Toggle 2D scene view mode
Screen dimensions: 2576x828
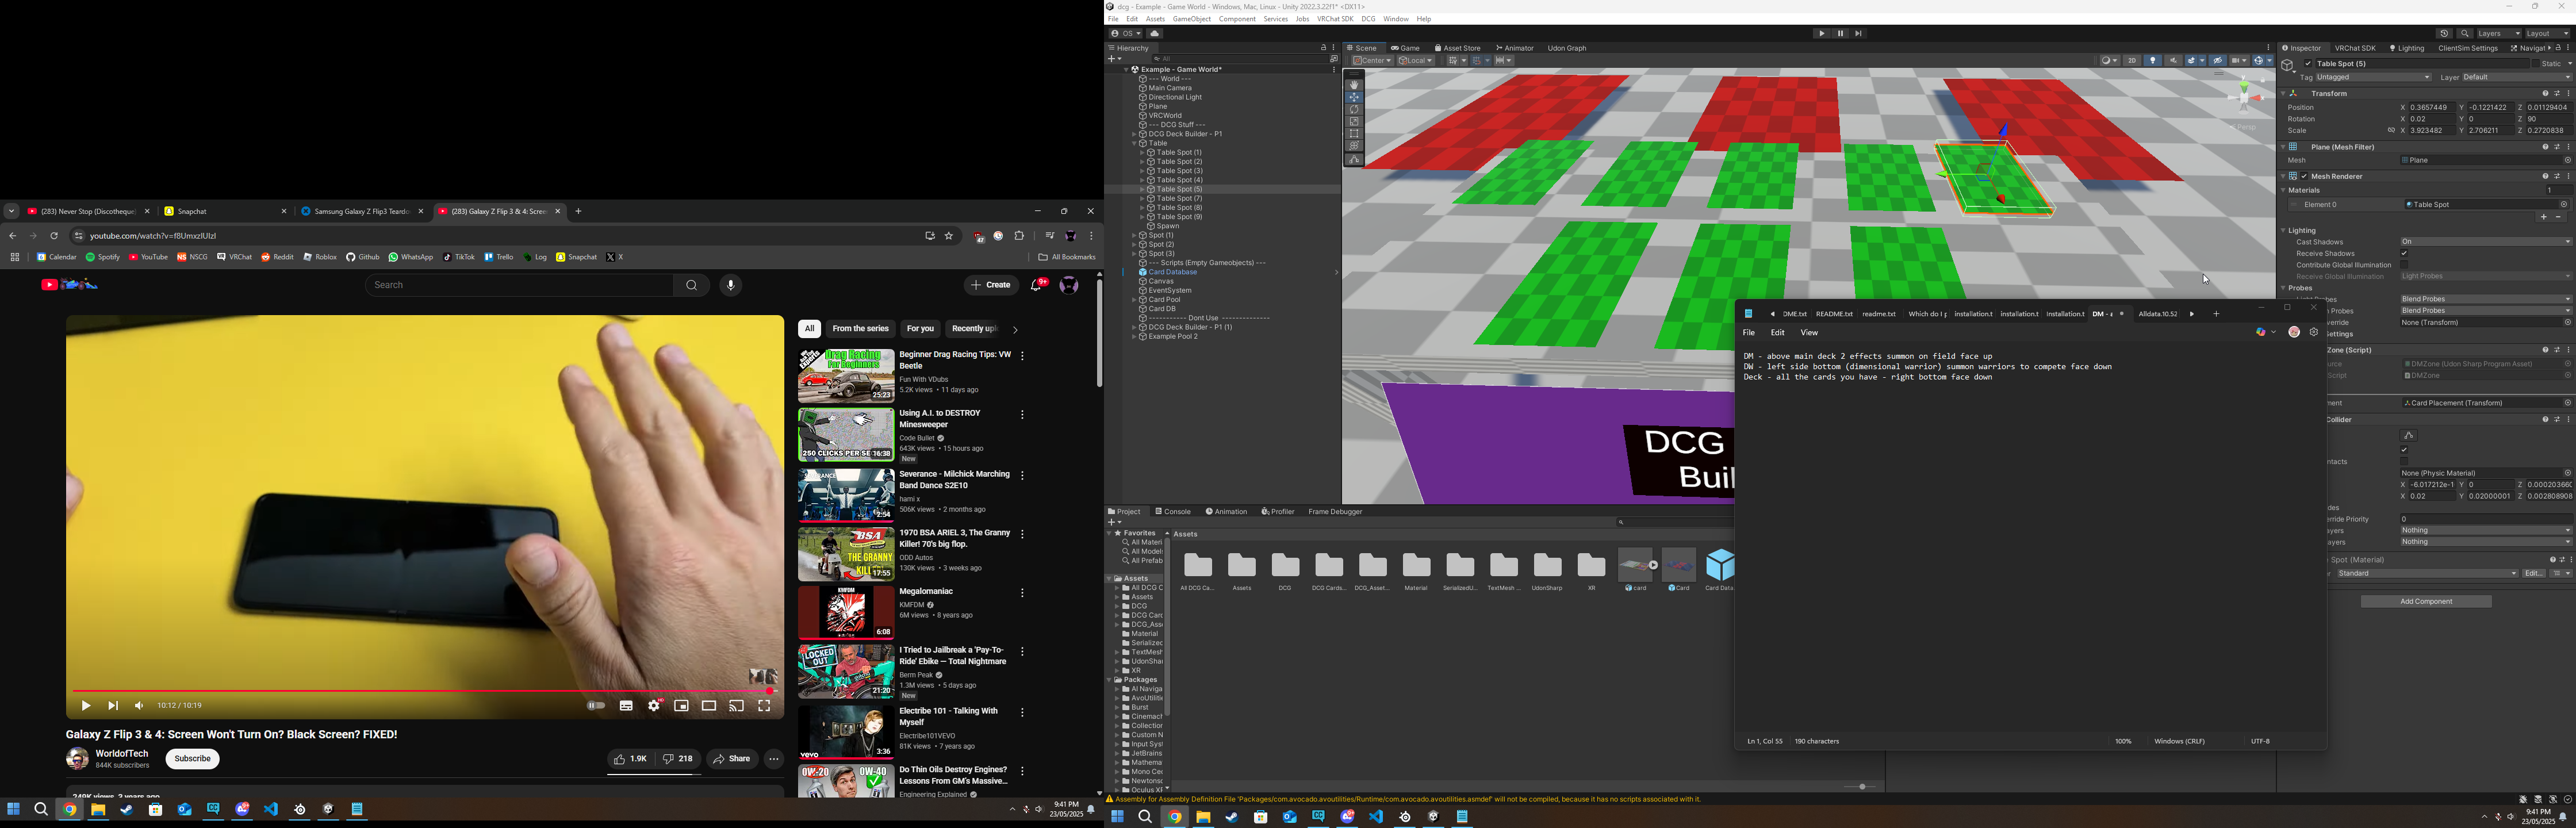coord(2132,61)
